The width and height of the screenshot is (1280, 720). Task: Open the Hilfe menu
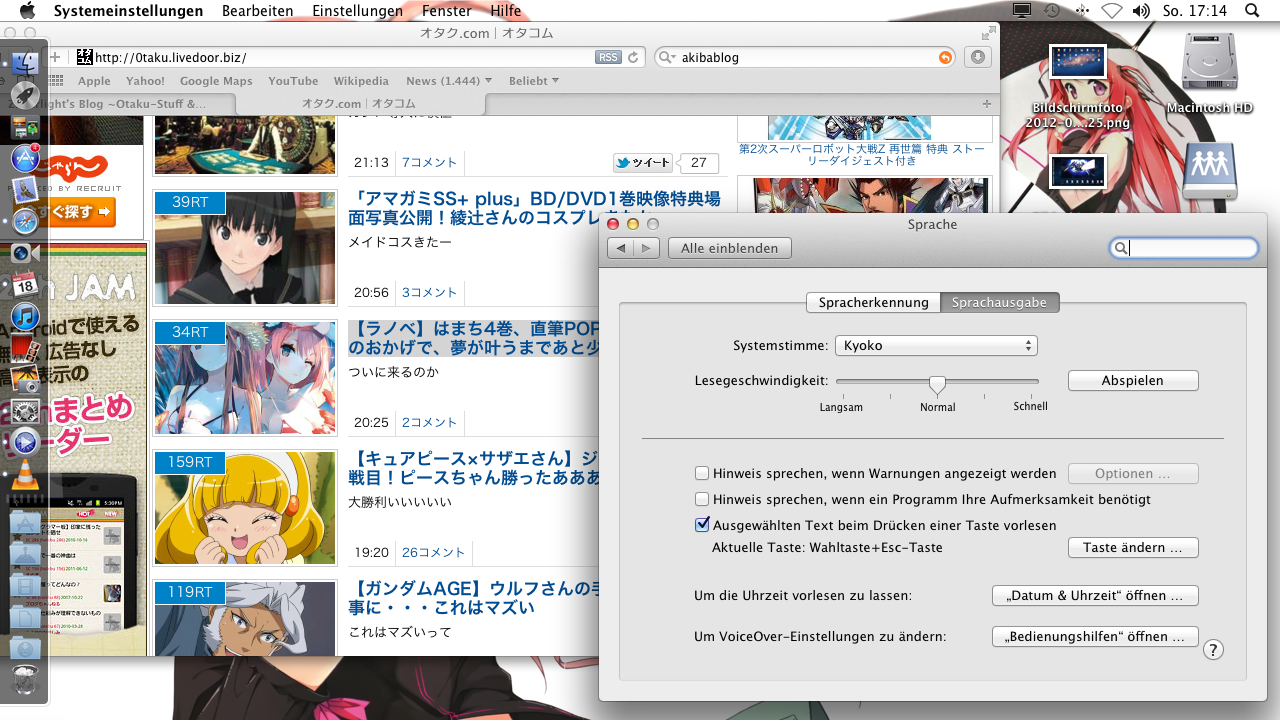506,11
